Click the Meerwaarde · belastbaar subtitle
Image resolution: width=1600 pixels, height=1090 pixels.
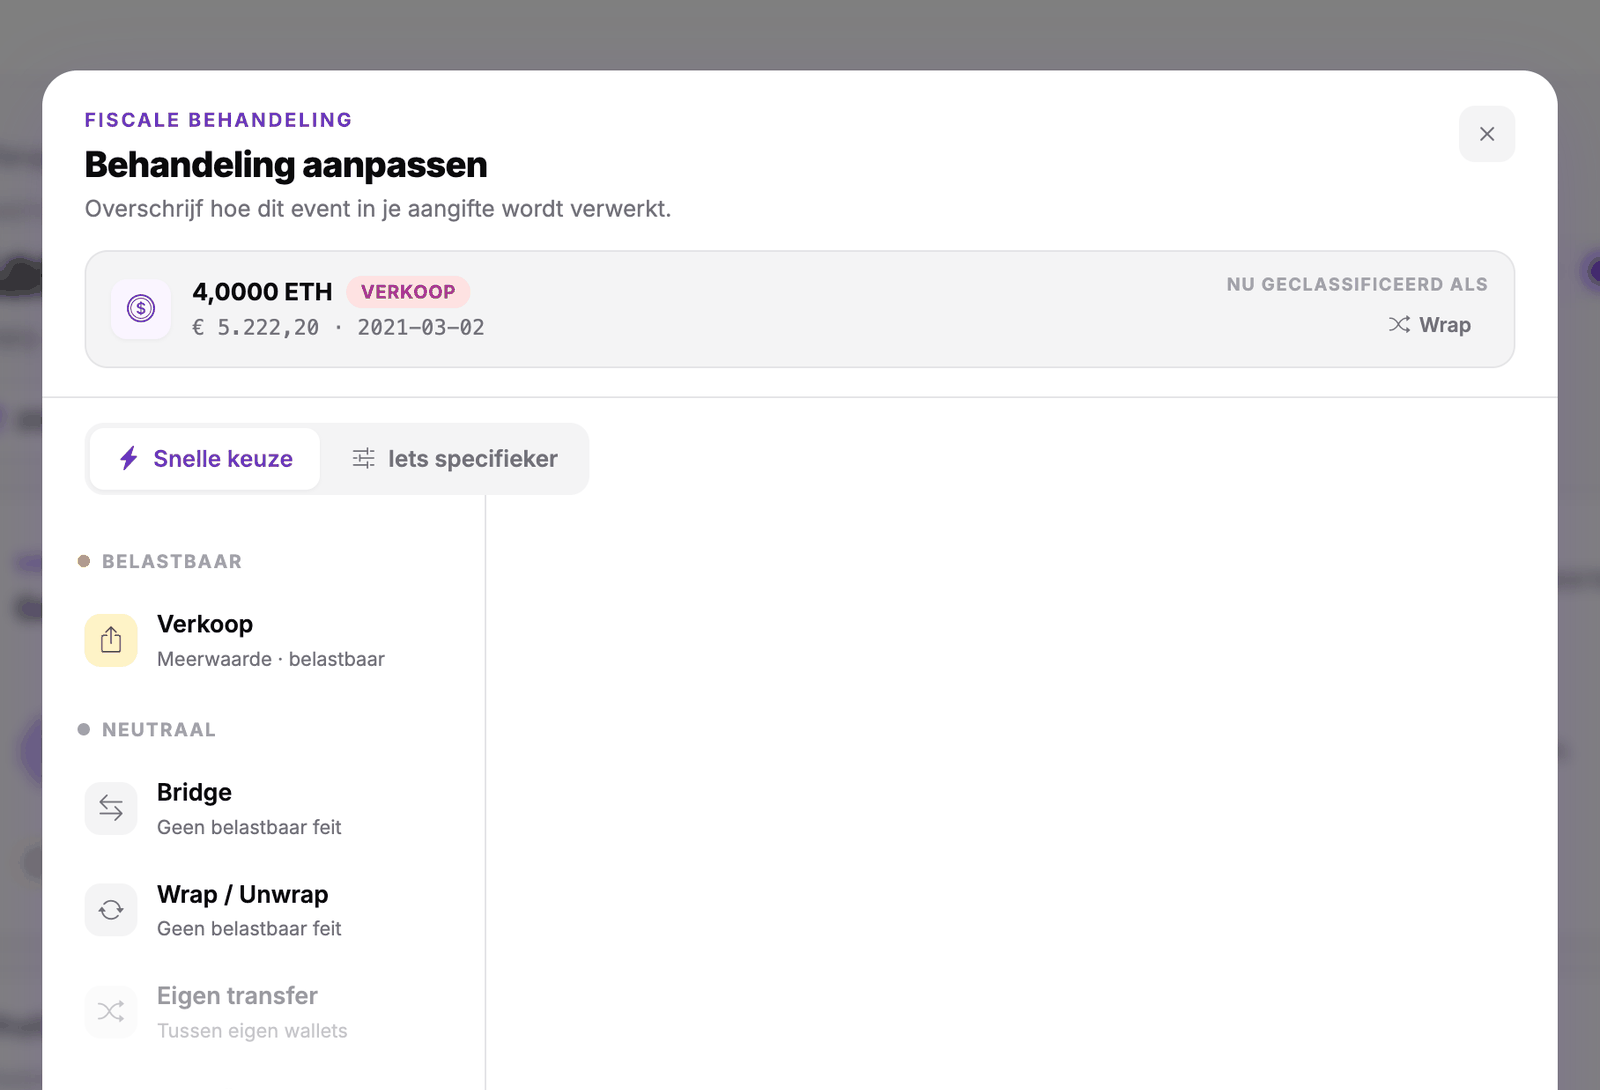pos(271,659)
